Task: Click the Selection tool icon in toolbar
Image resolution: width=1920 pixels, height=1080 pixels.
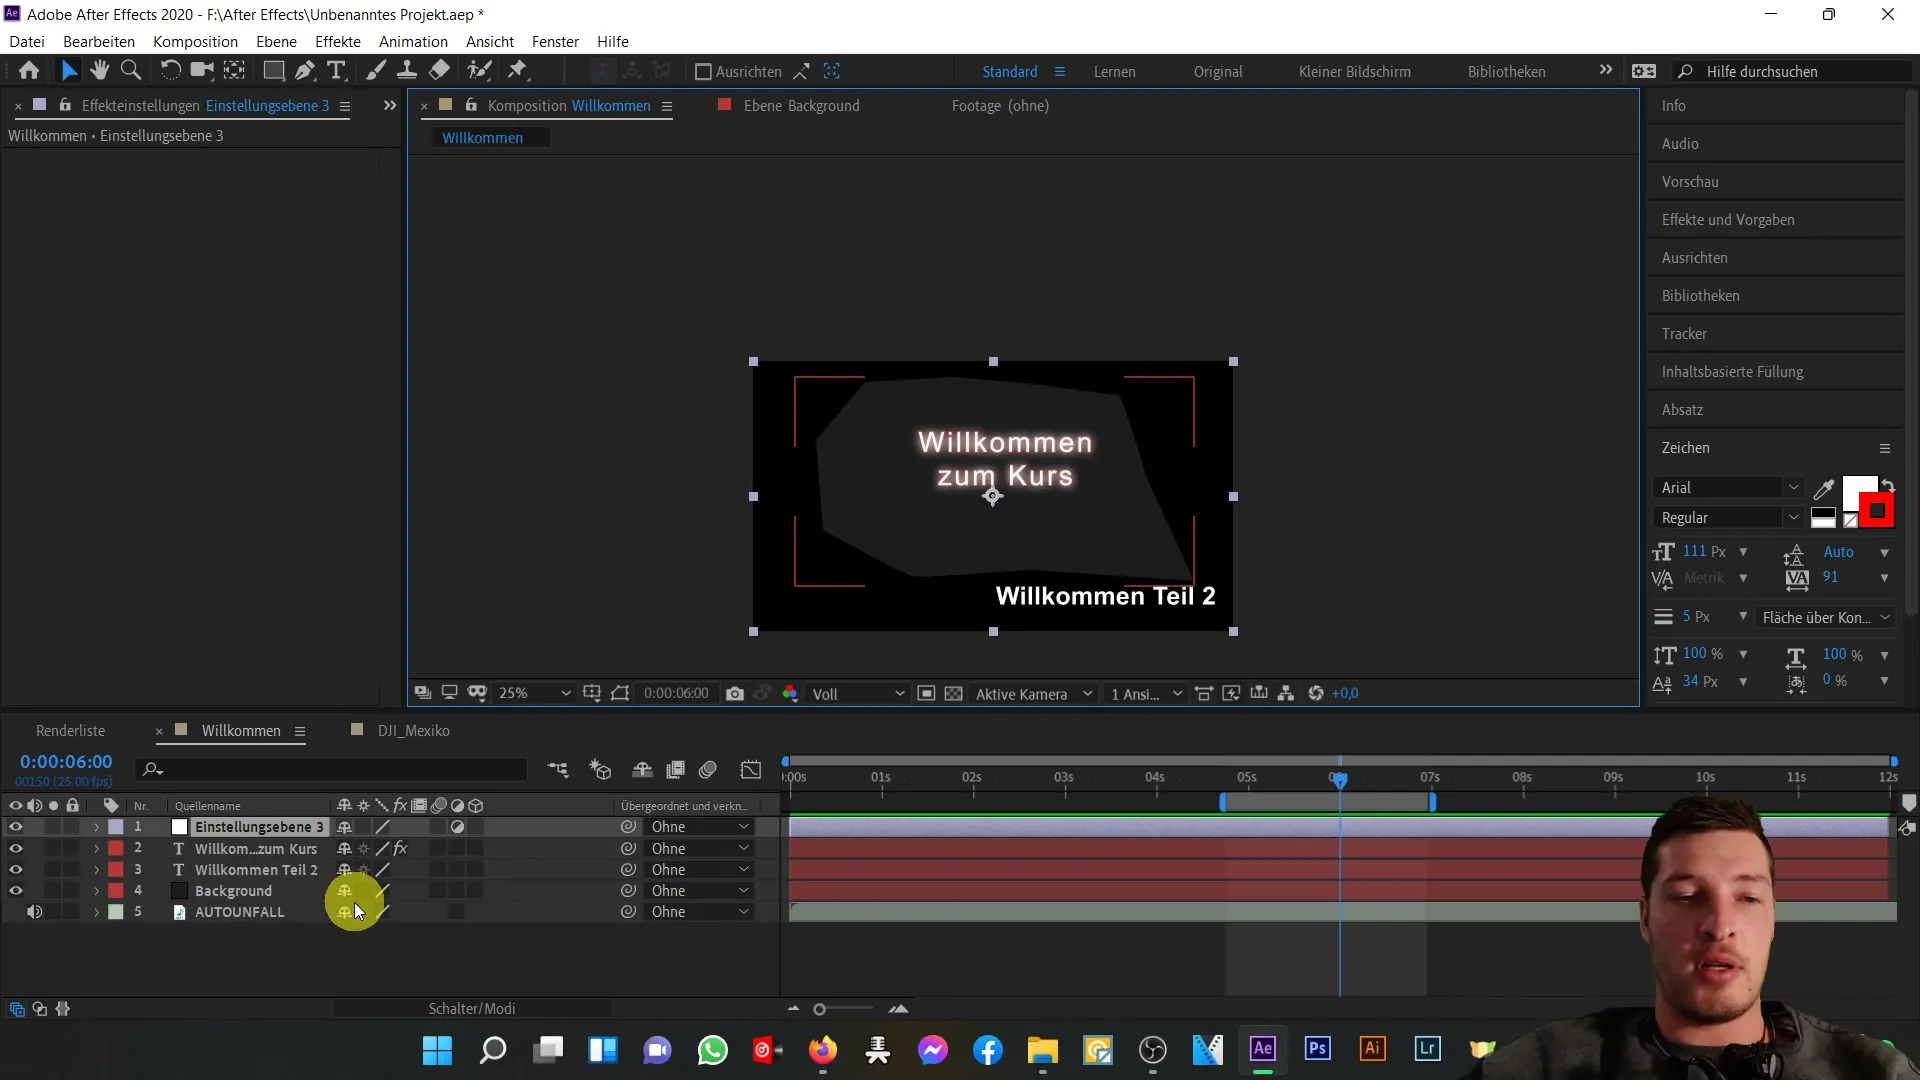Action: 67,71
